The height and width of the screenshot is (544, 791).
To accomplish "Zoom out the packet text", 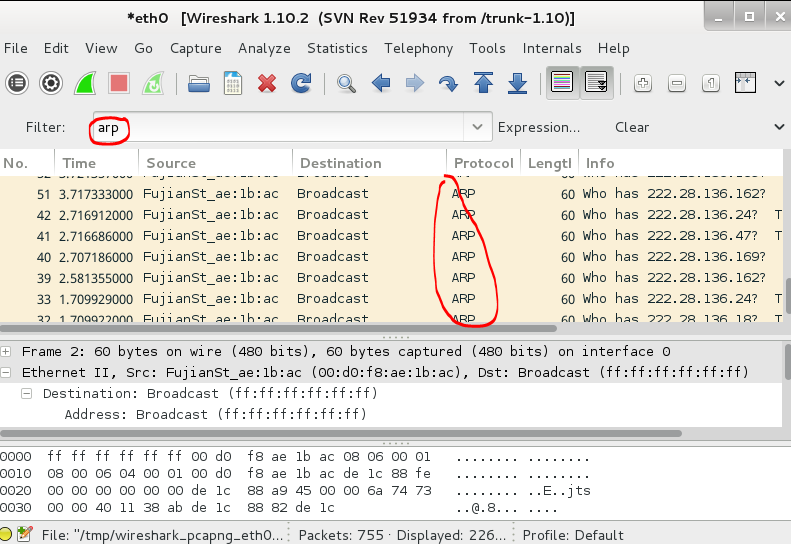I will (x=676, y=83).
